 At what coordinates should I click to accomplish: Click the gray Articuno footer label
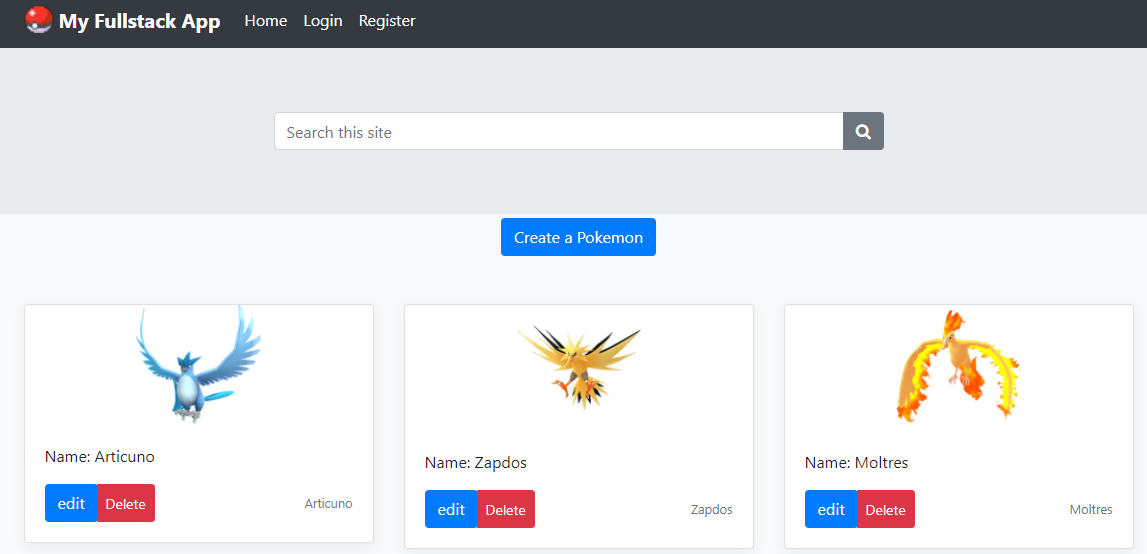tap(328, 504)
